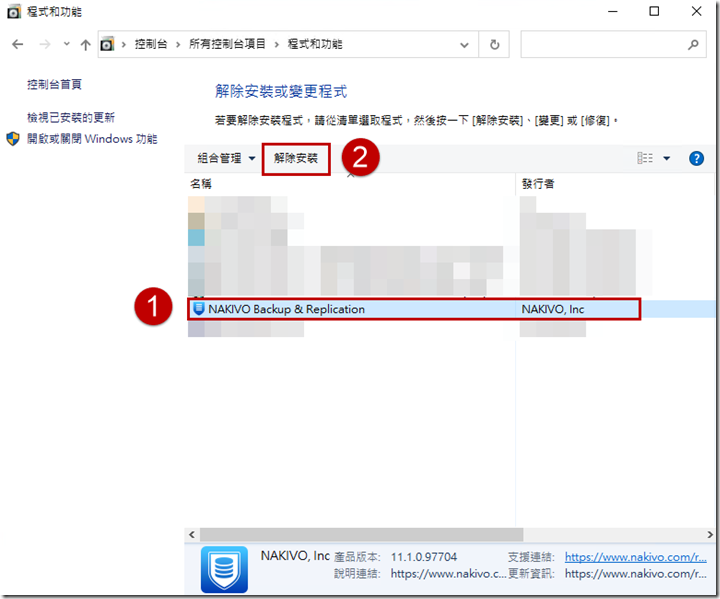Click the window title bar app icon
Image resolution: width=720 pixels, height=599 pixels.
coord(14,12)
